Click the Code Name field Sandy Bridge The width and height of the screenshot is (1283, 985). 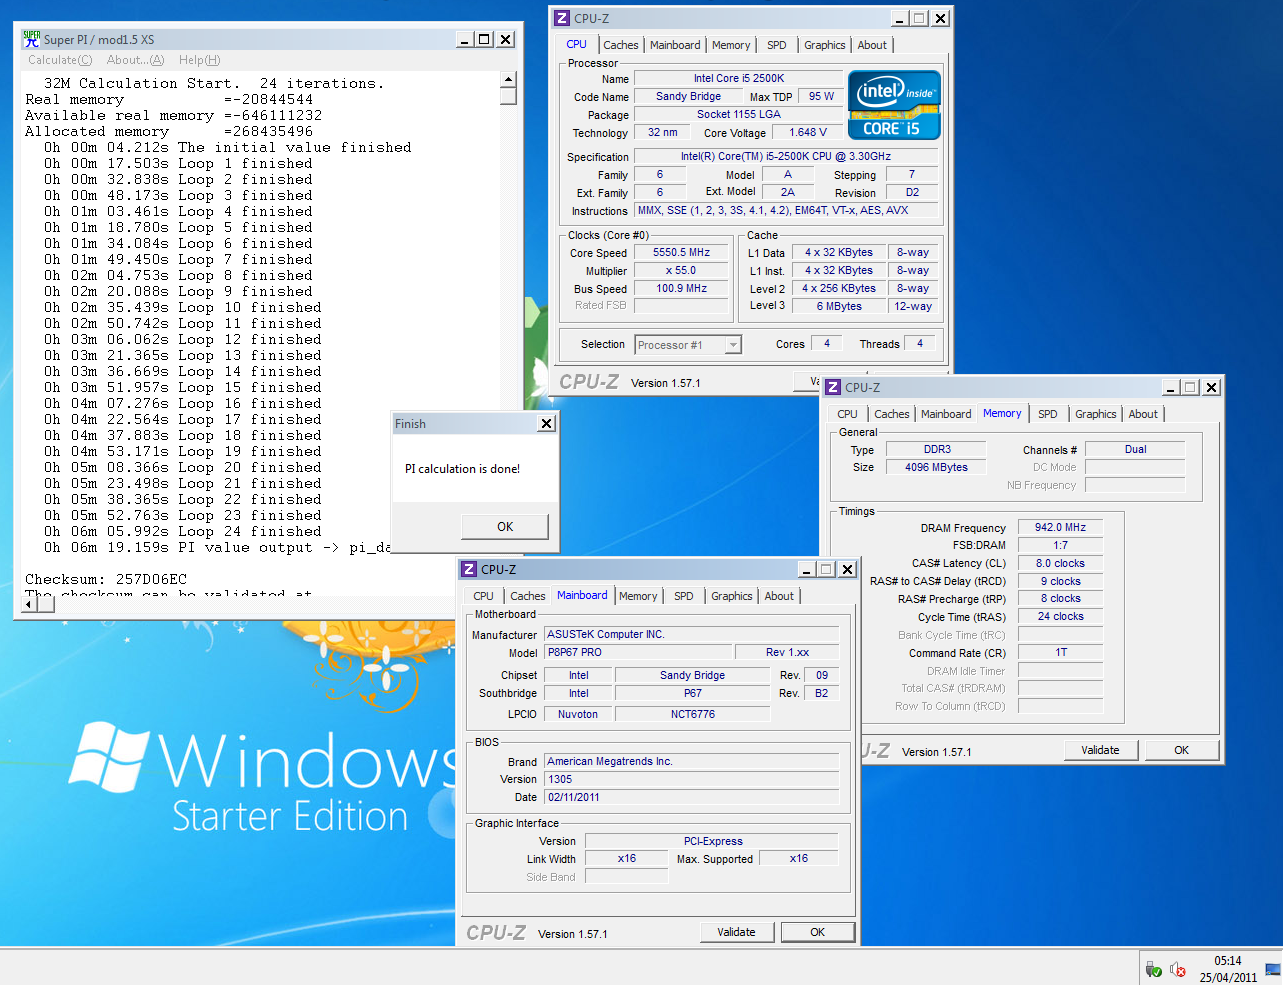688,97
